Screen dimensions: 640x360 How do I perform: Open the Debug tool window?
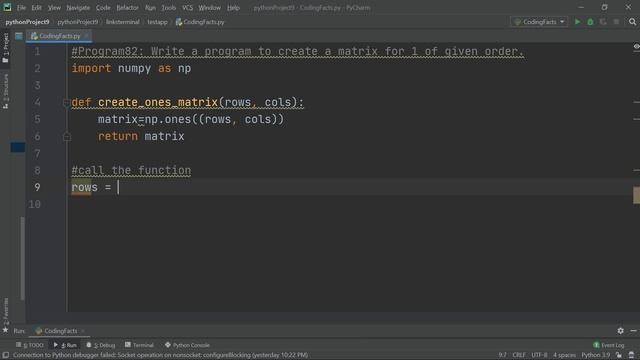coord(100,345)
